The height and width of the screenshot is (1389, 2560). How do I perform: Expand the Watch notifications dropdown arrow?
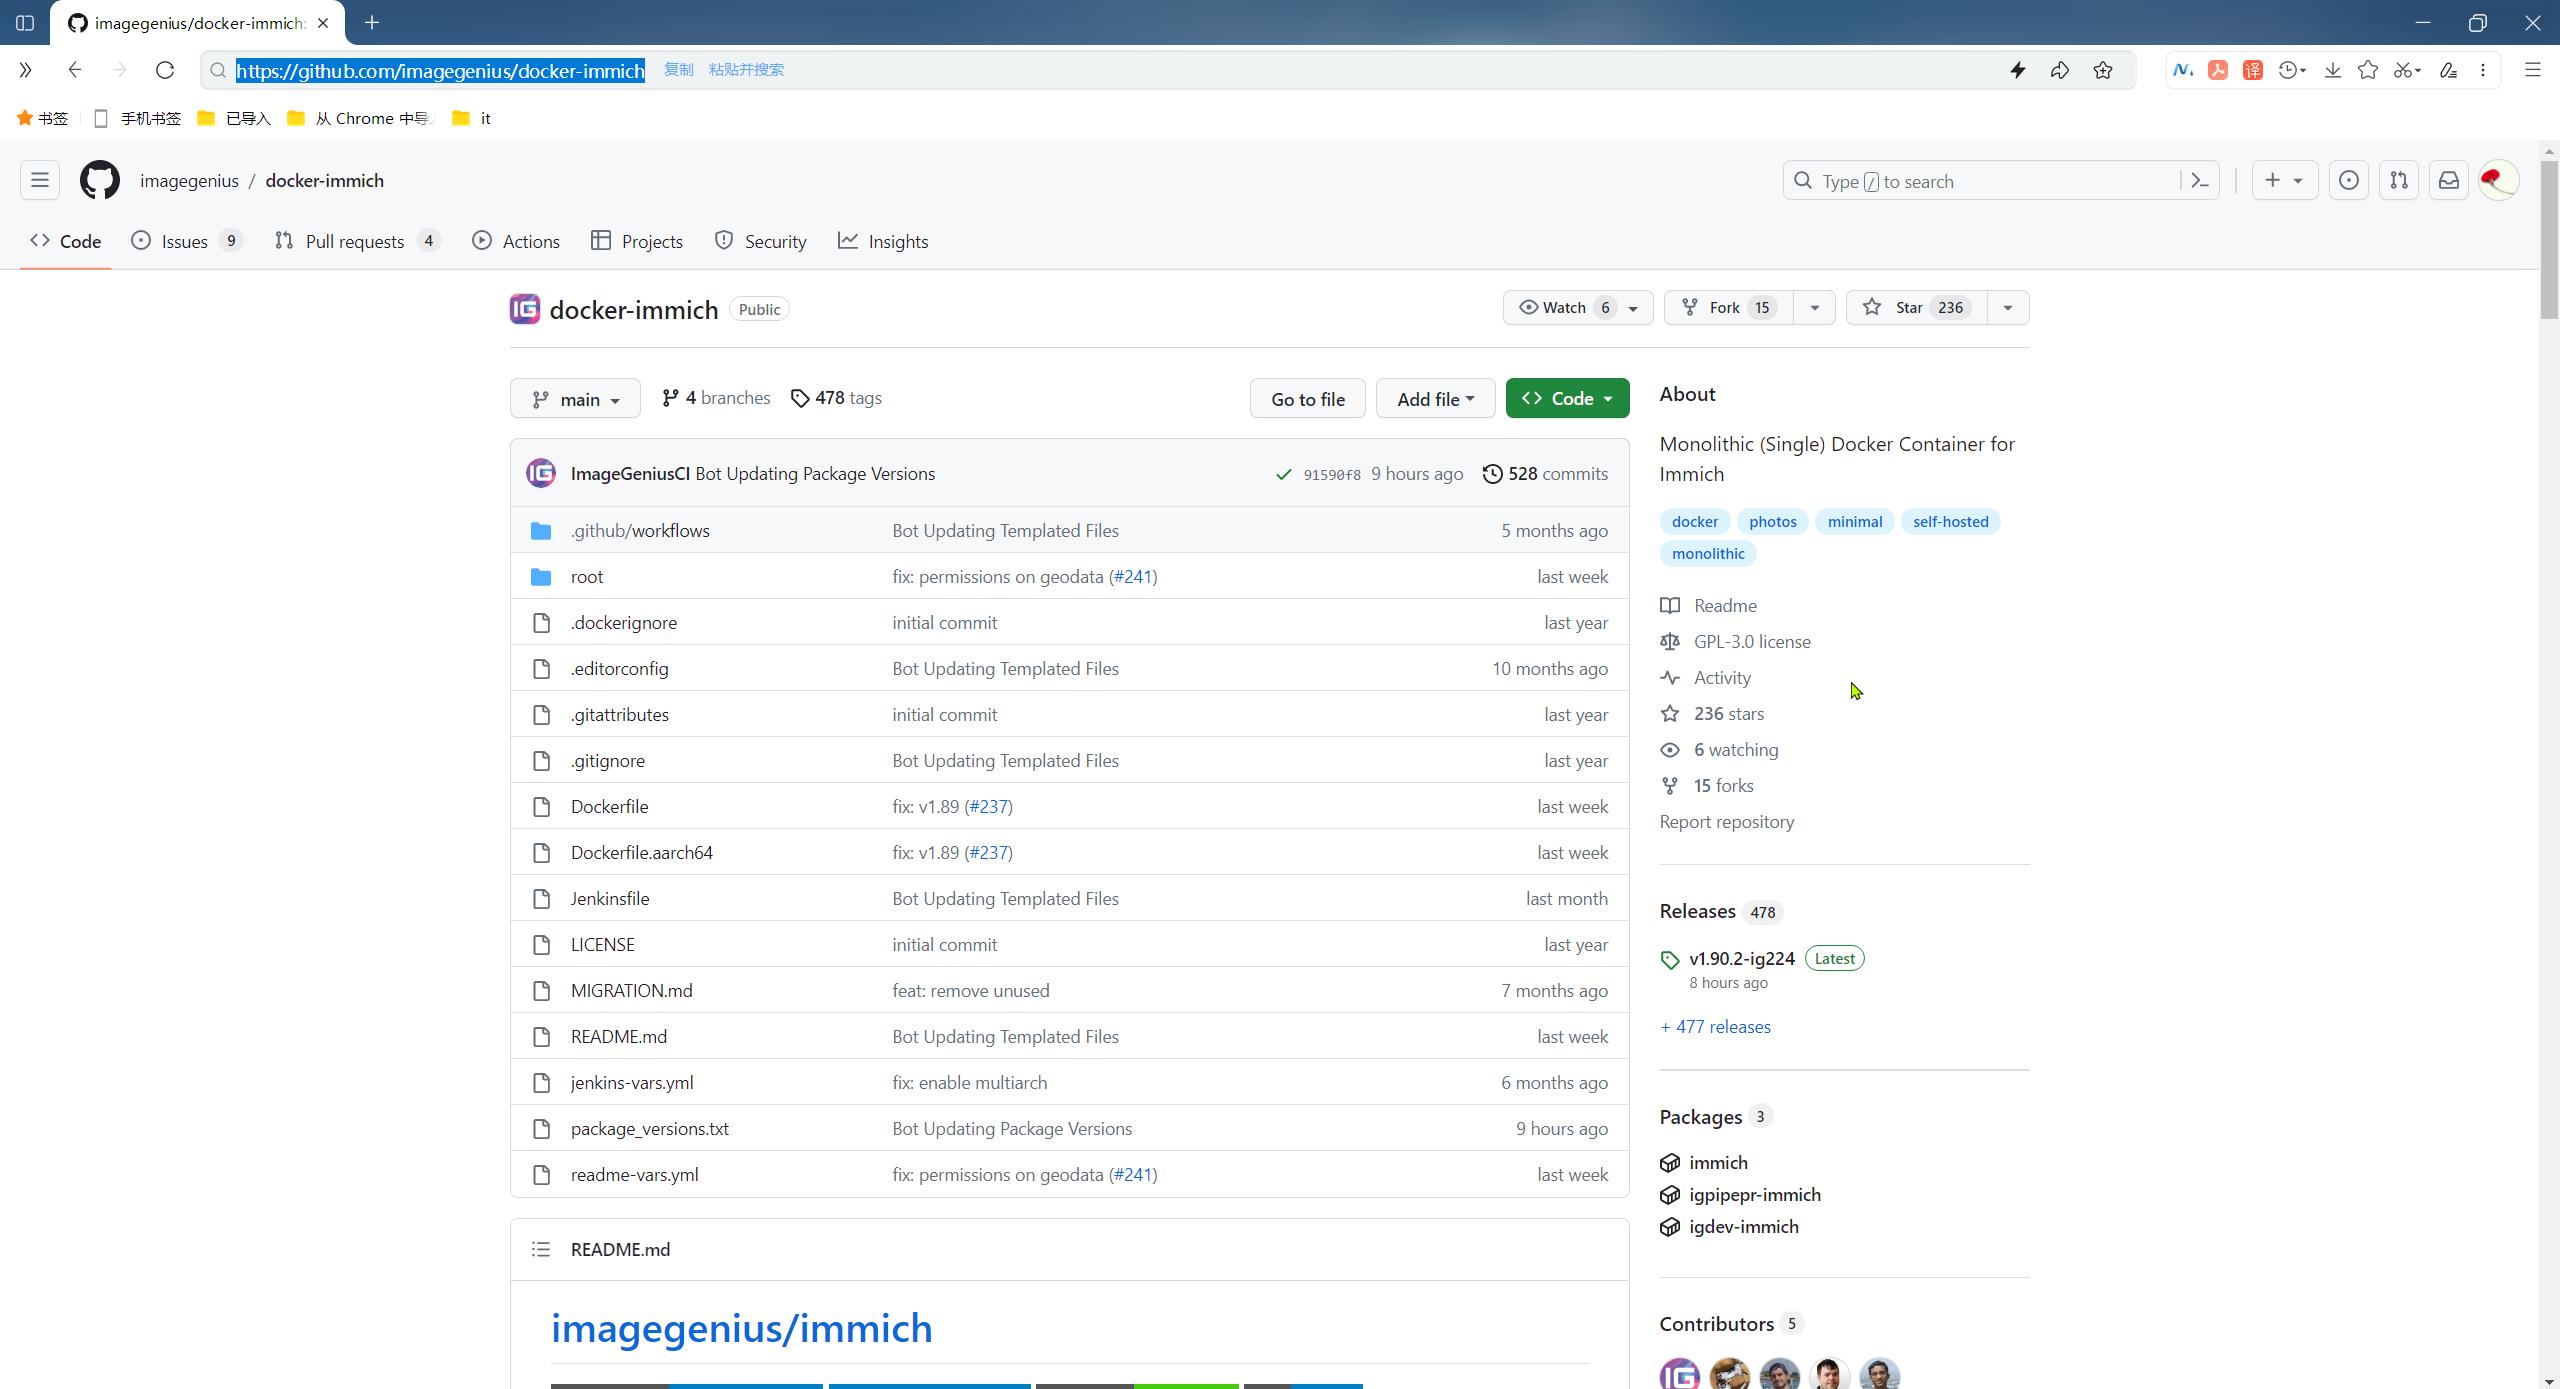coord(1634,307)
